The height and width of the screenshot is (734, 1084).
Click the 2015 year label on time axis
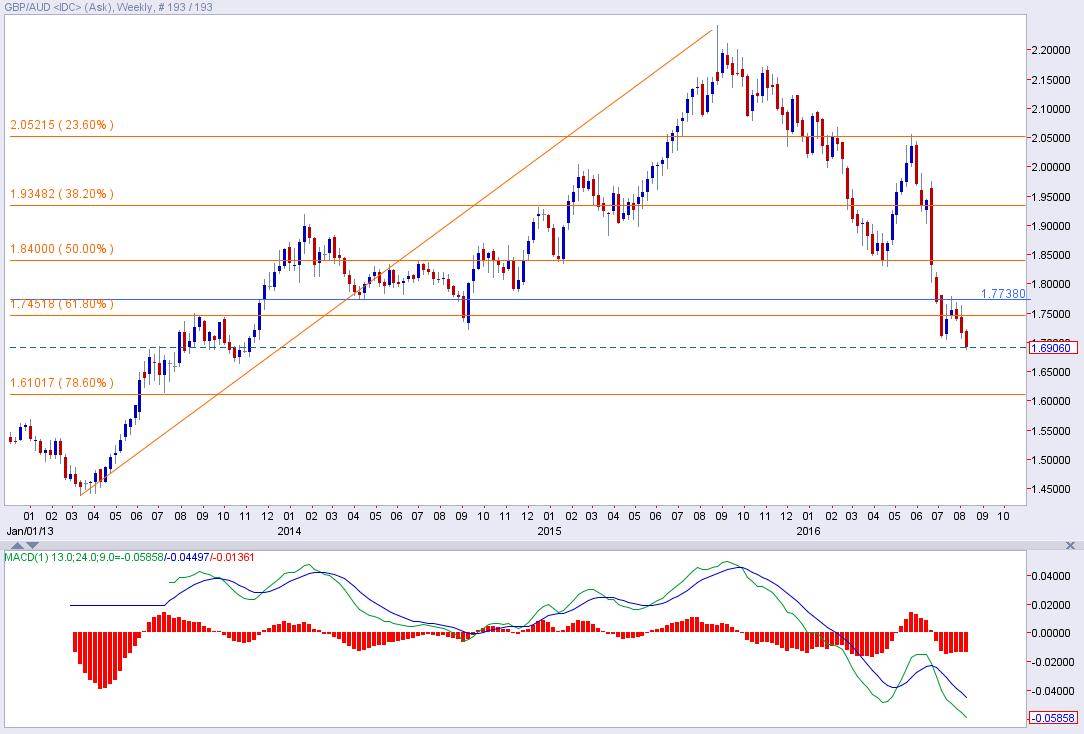coord(550,531)
